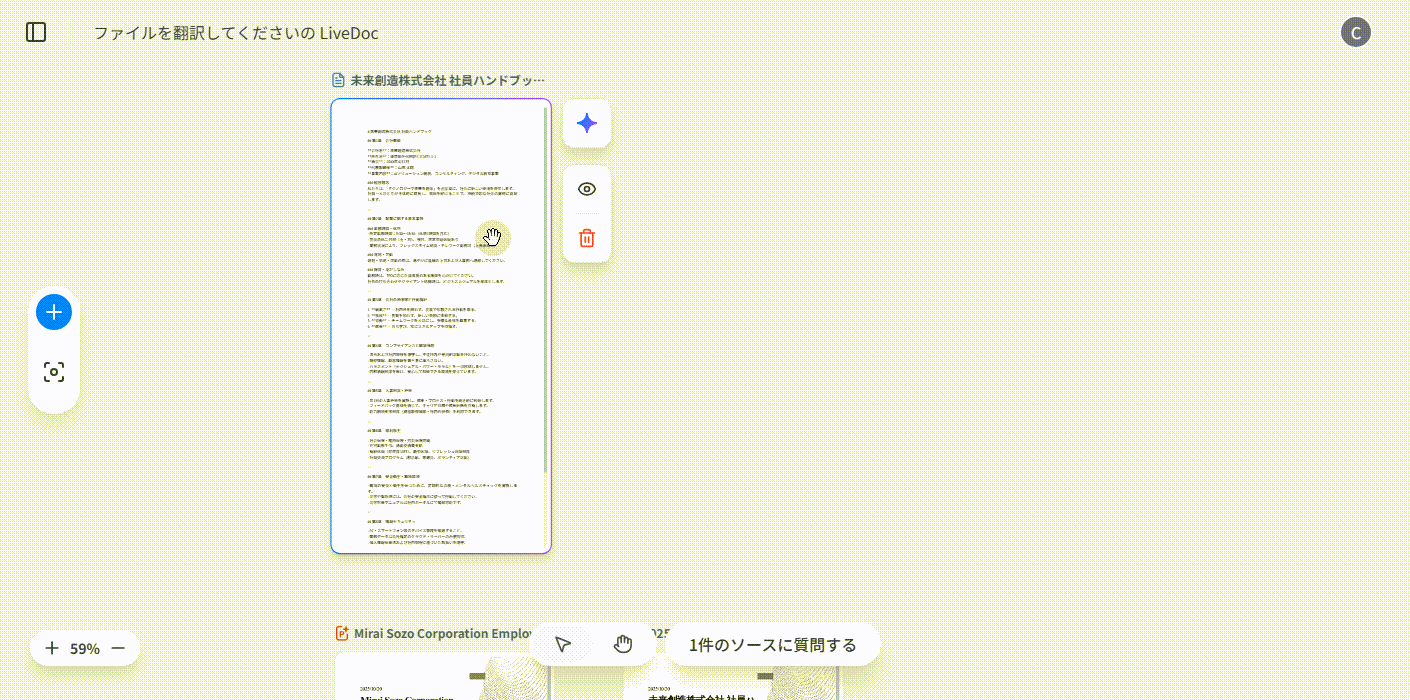Image resolution: width=1410 pixels, height=700 pixels.
Task: Zoom in with the plus icon
Action: [x=52, y=648]
